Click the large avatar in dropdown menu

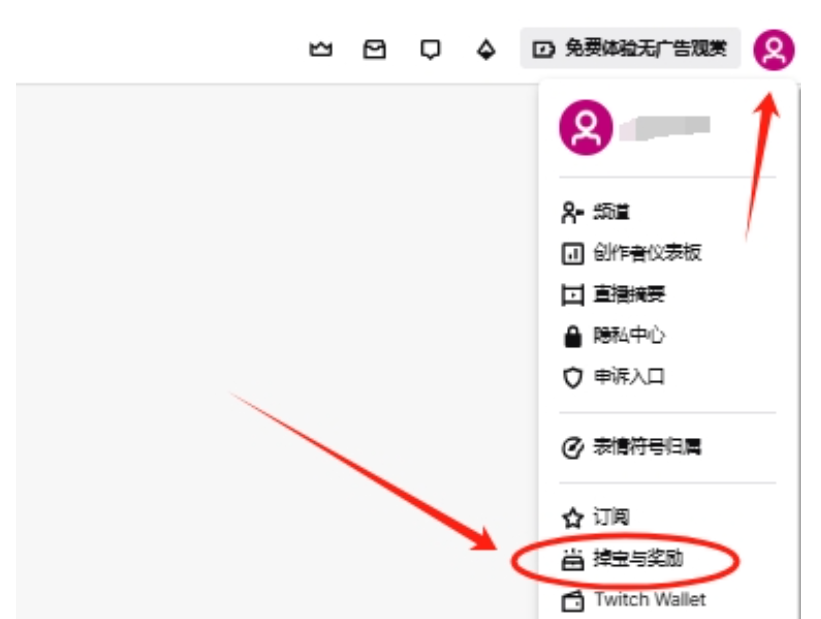(x=586, y=127)
